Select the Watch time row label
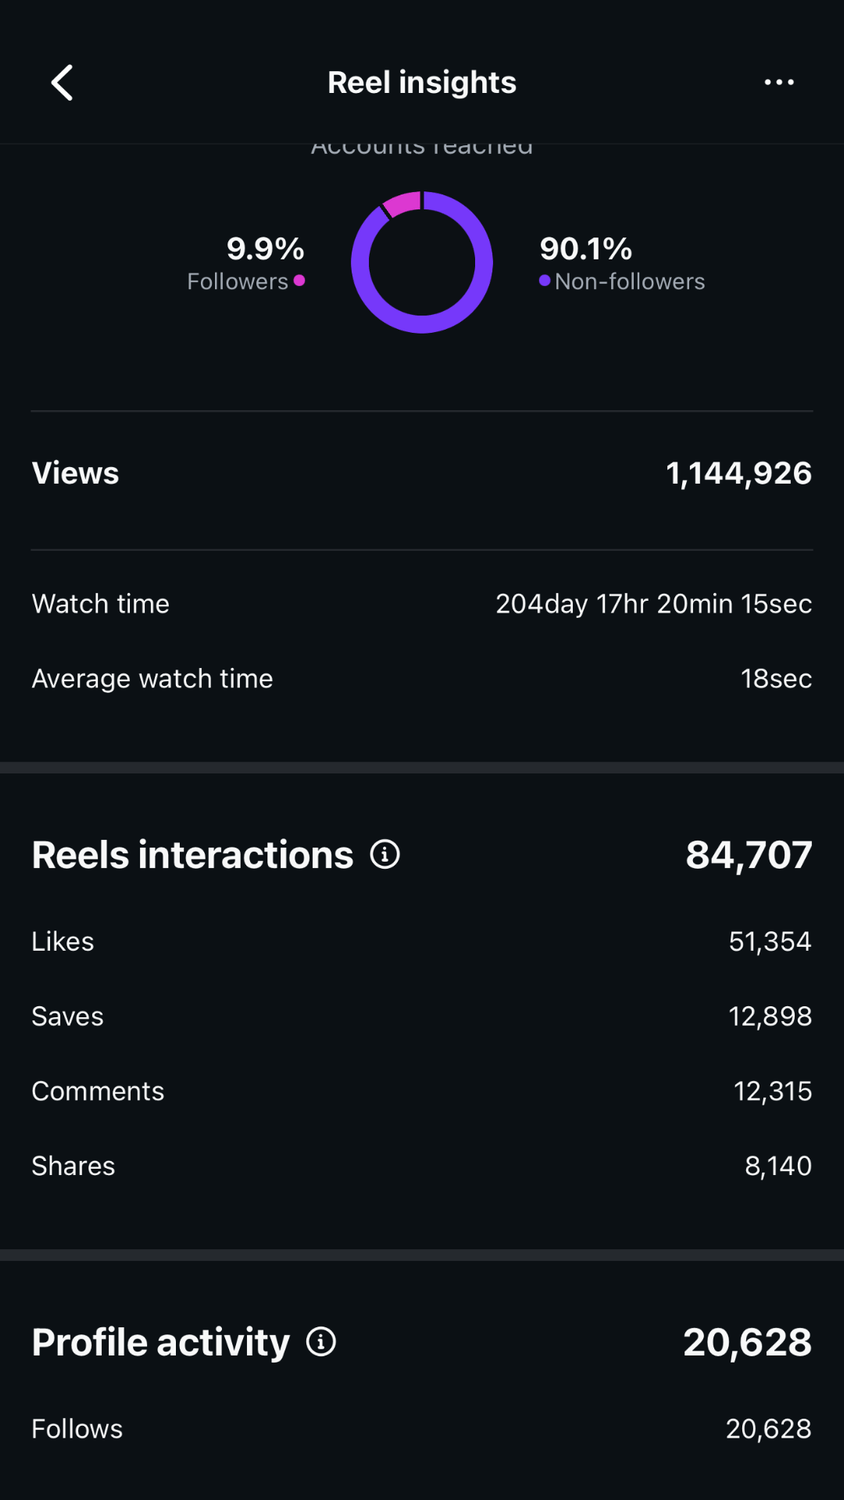 coord(100,604)
